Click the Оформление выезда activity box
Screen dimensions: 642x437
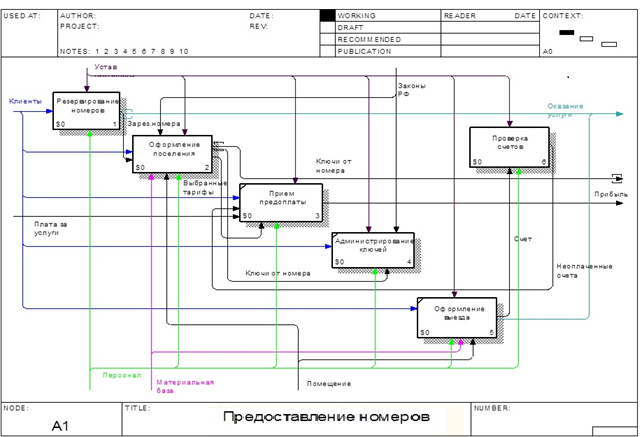tap(457, 318)
